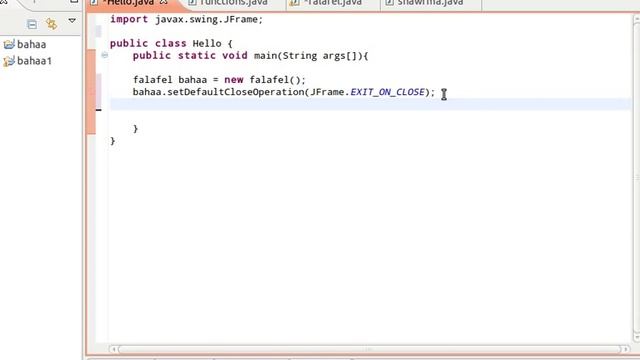Viewport: 640px width, 360px height.
Task: Click the bahaa project folder icon
Action: (9, 44)
